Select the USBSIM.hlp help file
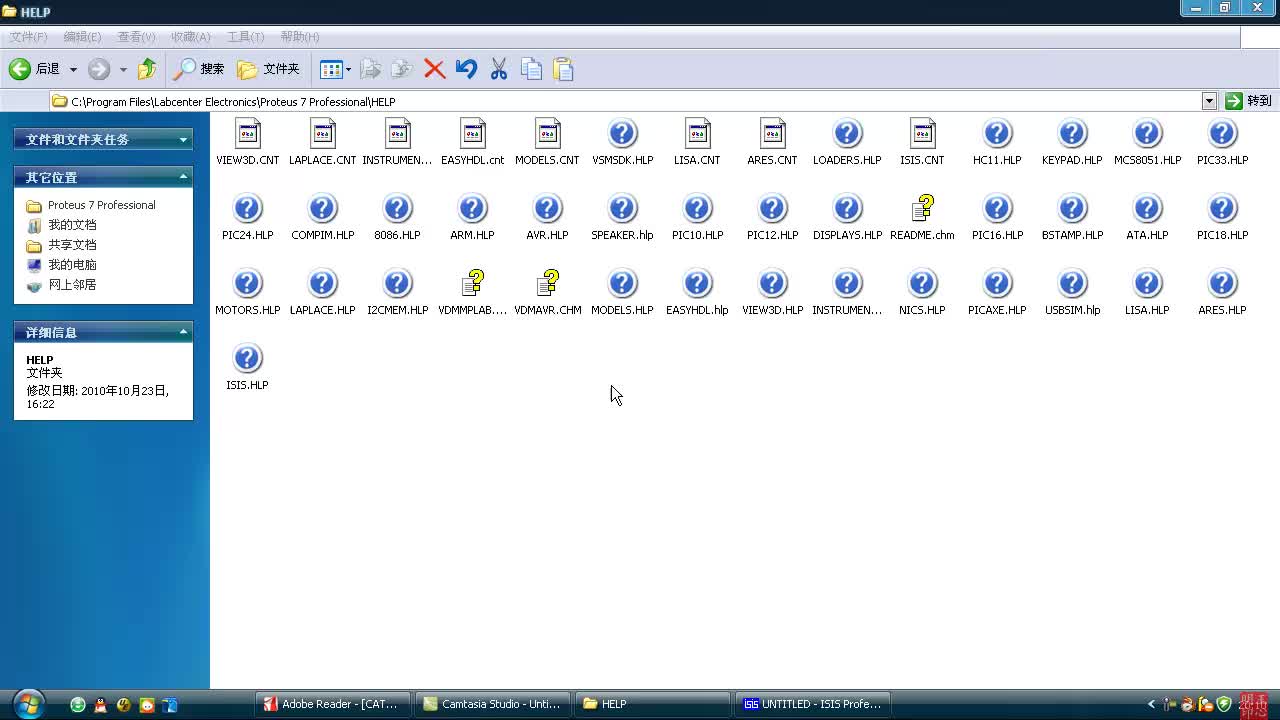The image size is (1280, 720). pos(1072,284)
